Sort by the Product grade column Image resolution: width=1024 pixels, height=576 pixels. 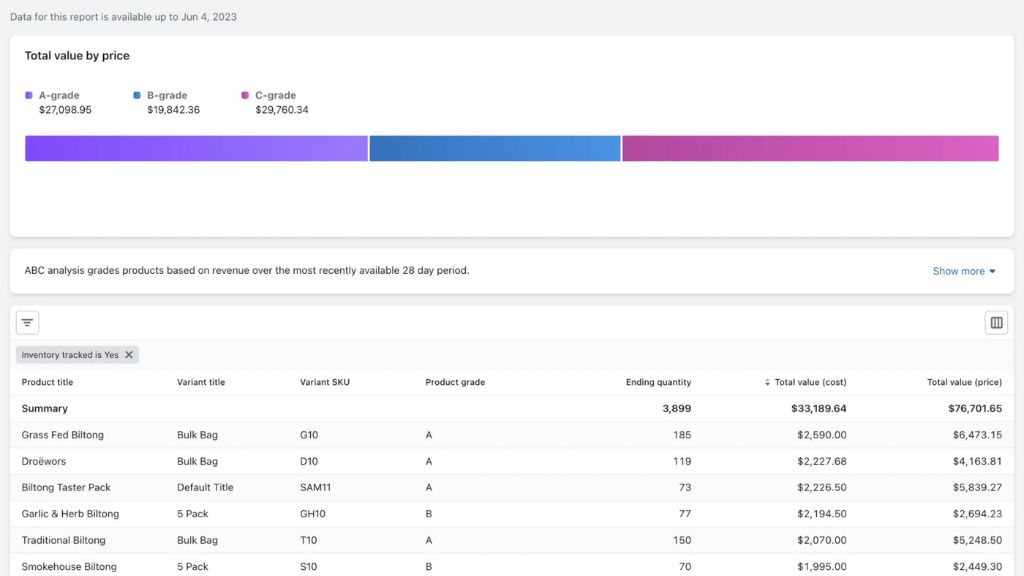(x=454, y=382)
